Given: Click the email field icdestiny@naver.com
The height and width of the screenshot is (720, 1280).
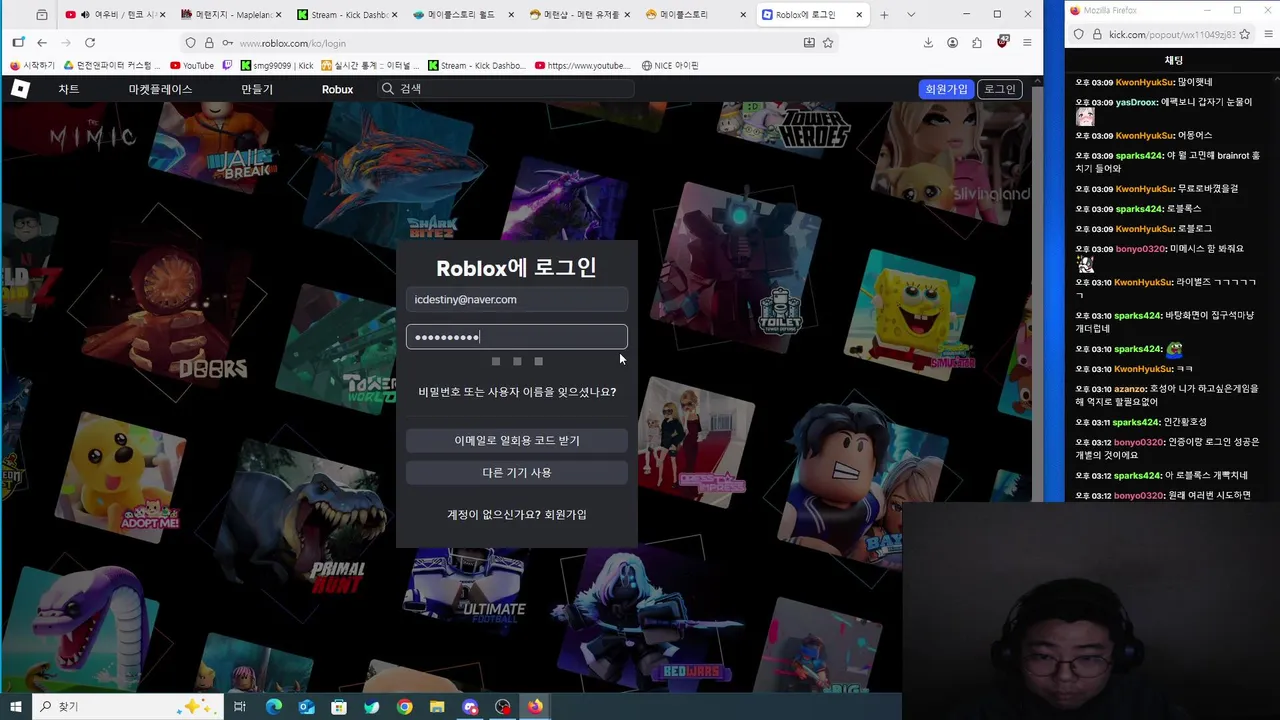Looking at the screenshot, I should click(517, 299).
